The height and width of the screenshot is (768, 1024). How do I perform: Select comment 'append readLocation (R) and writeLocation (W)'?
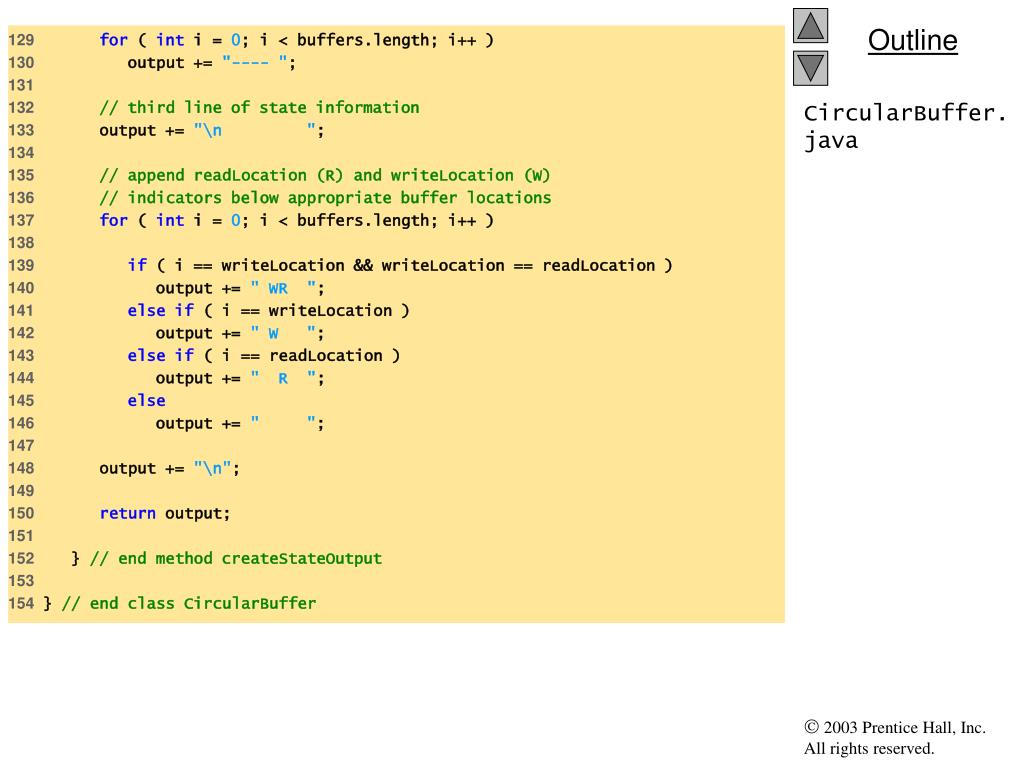(x=325, y=176)
